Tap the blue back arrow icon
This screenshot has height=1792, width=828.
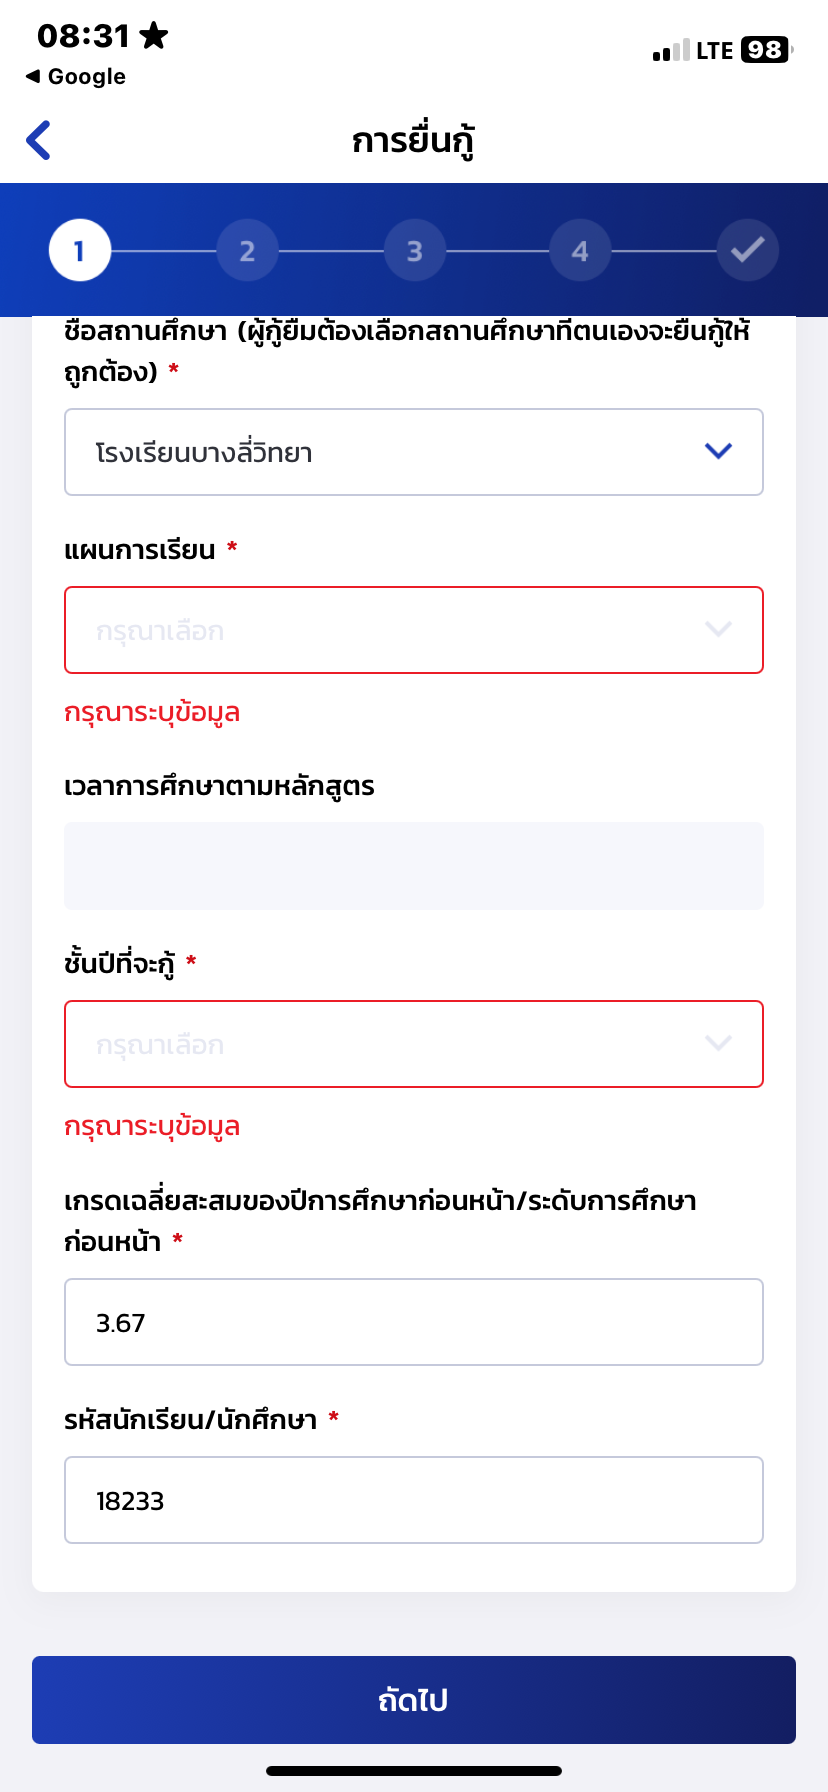coord(38,140)
